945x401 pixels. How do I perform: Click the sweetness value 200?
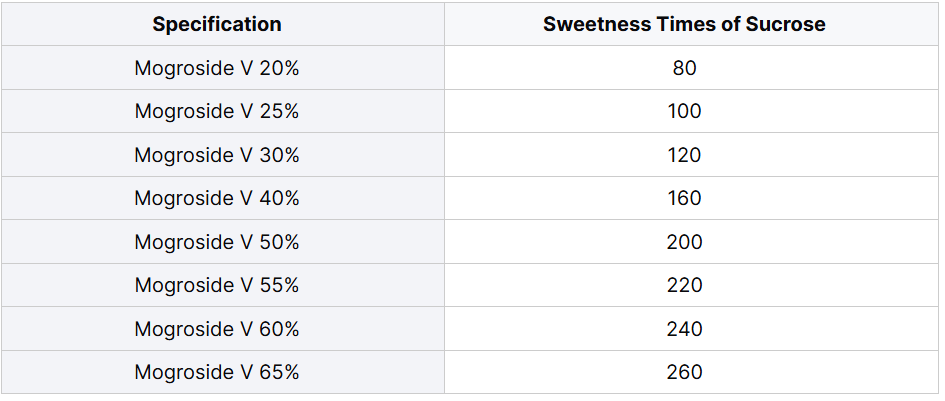[x=685, y=242]
